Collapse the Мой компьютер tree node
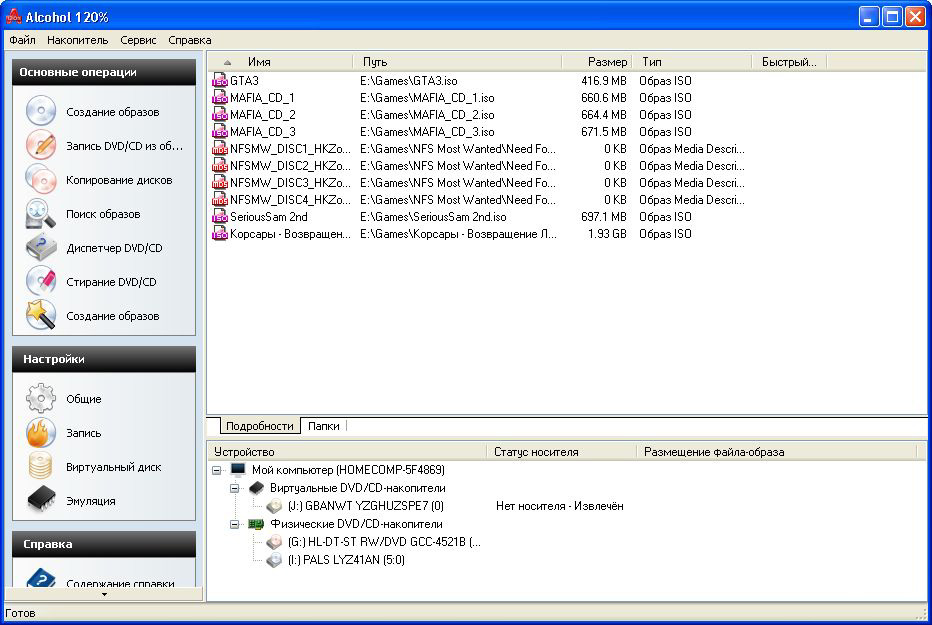 coord(217,470)
